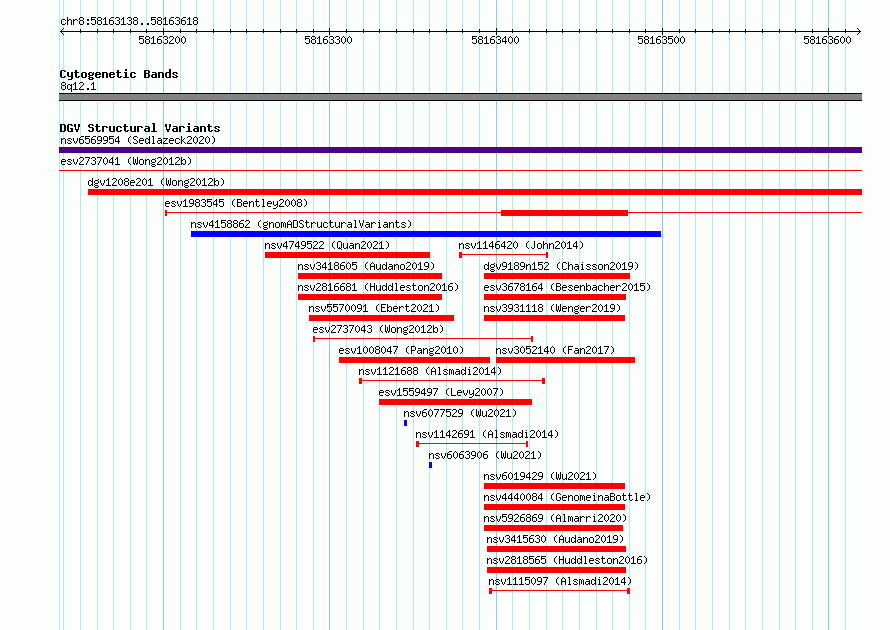890x630 pixels.
Task: Open nsv2818565 (Huddleston2016) label
Action: (x=567, y=560)
